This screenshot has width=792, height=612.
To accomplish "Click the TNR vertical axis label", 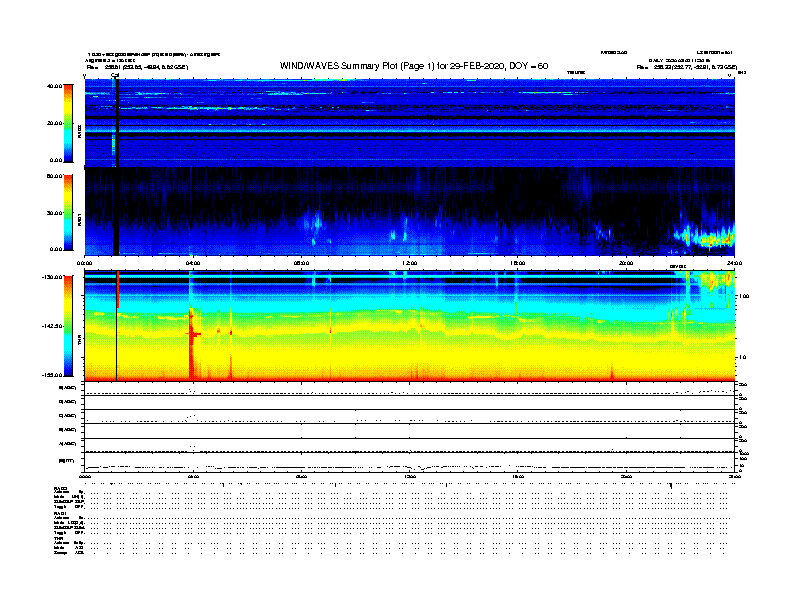I will 79,340.
